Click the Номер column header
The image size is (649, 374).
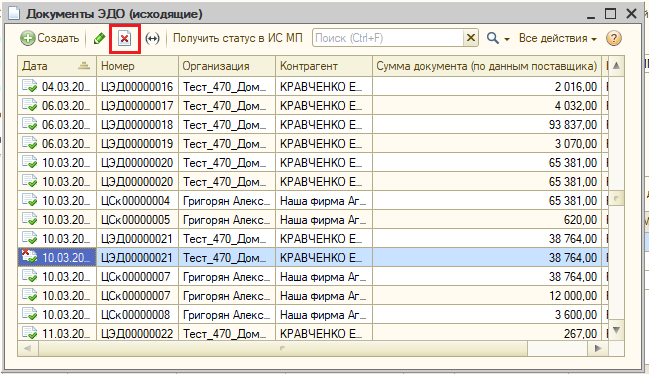(x=137, y=66)
